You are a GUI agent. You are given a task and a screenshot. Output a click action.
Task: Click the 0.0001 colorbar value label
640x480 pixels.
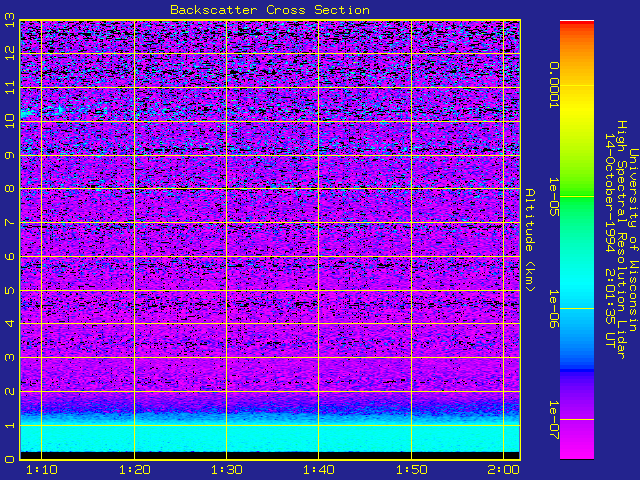point(553,85)
